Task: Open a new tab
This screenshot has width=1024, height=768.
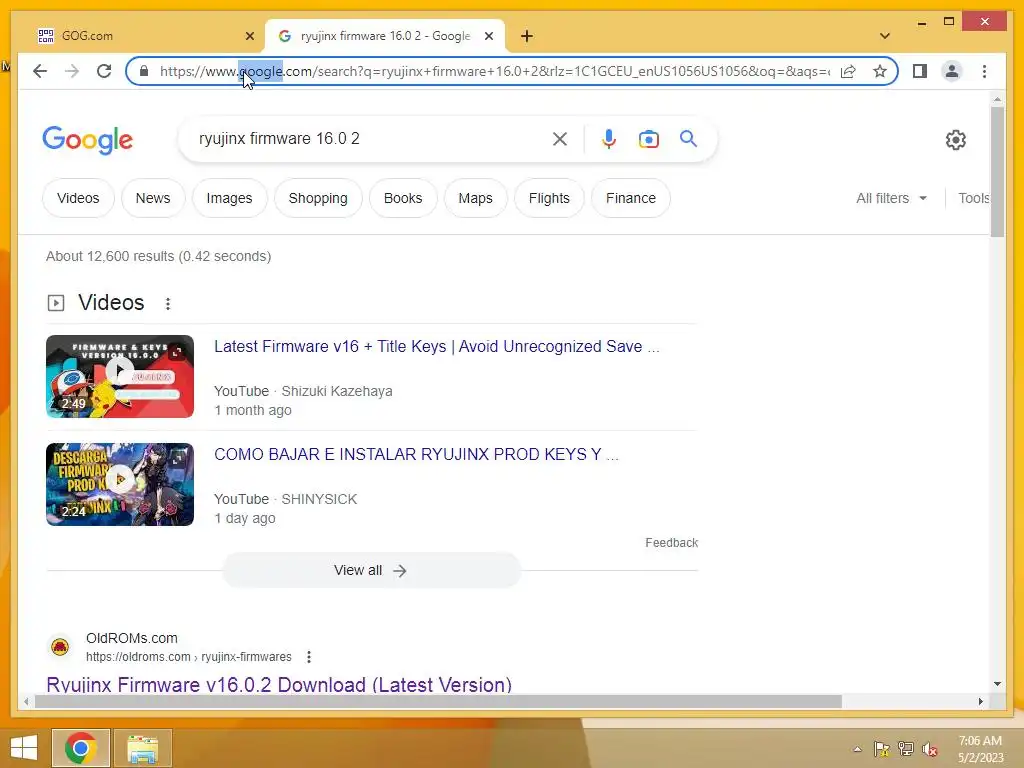Action: coord(527,36)
